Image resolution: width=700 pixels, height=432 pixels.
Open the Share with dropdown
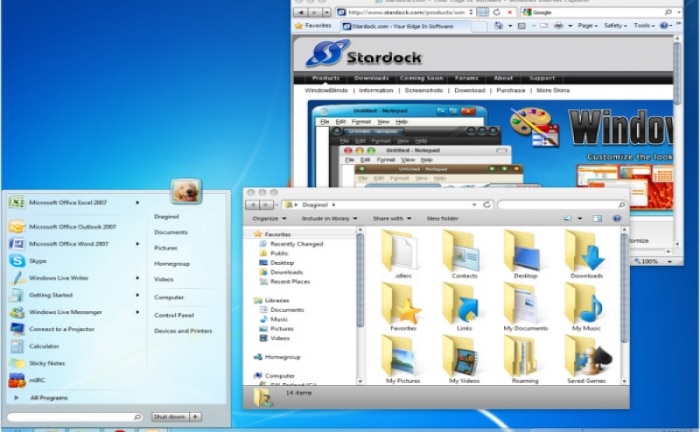click(392, 219)
